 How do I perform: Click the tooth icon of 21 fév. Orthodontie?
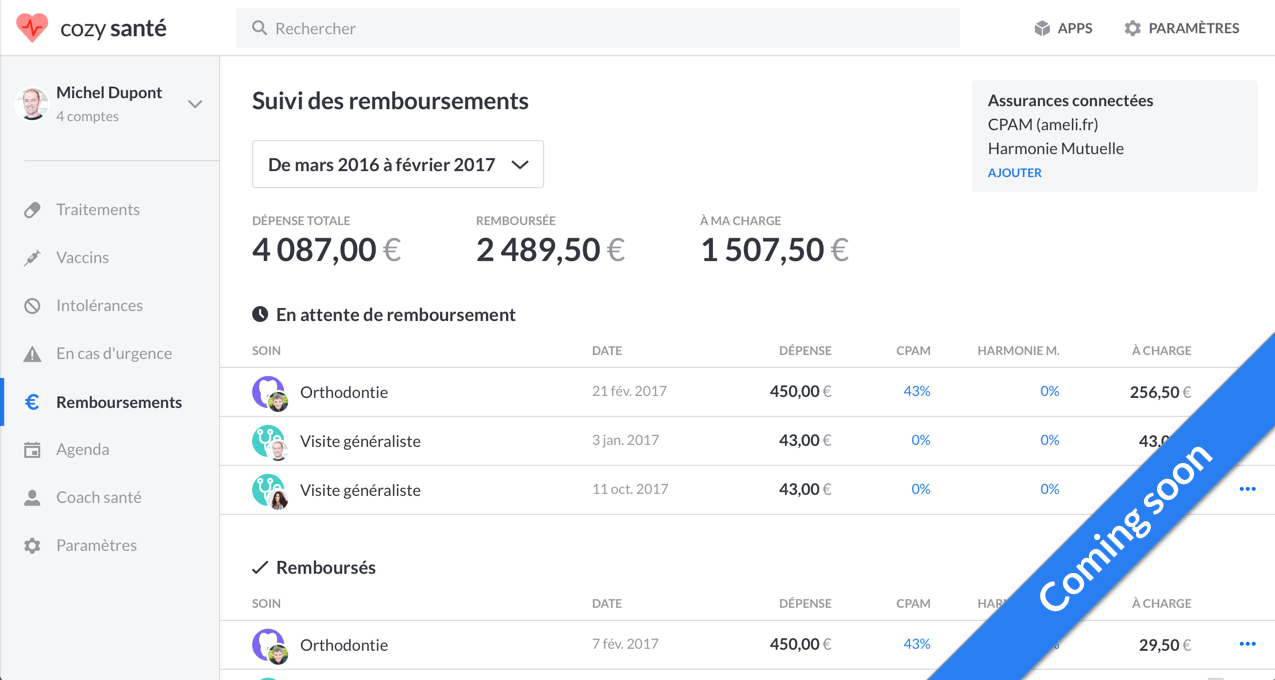[268, 391]
